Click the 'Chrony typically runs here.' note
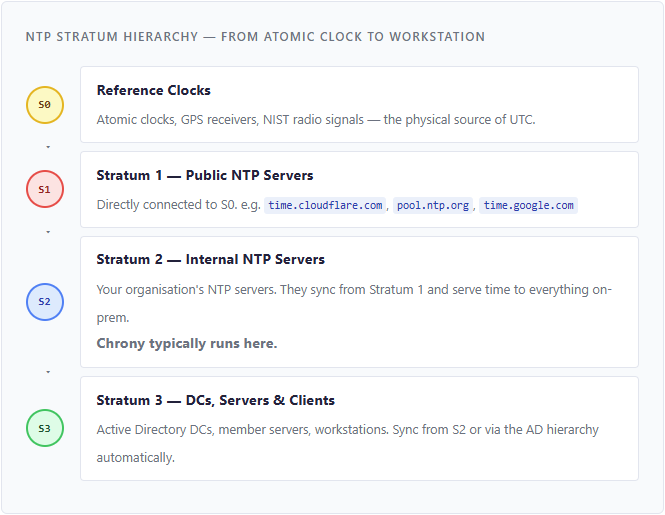This screenshot has height=515, width=665. pyautogui.click(x=187, y=343)
